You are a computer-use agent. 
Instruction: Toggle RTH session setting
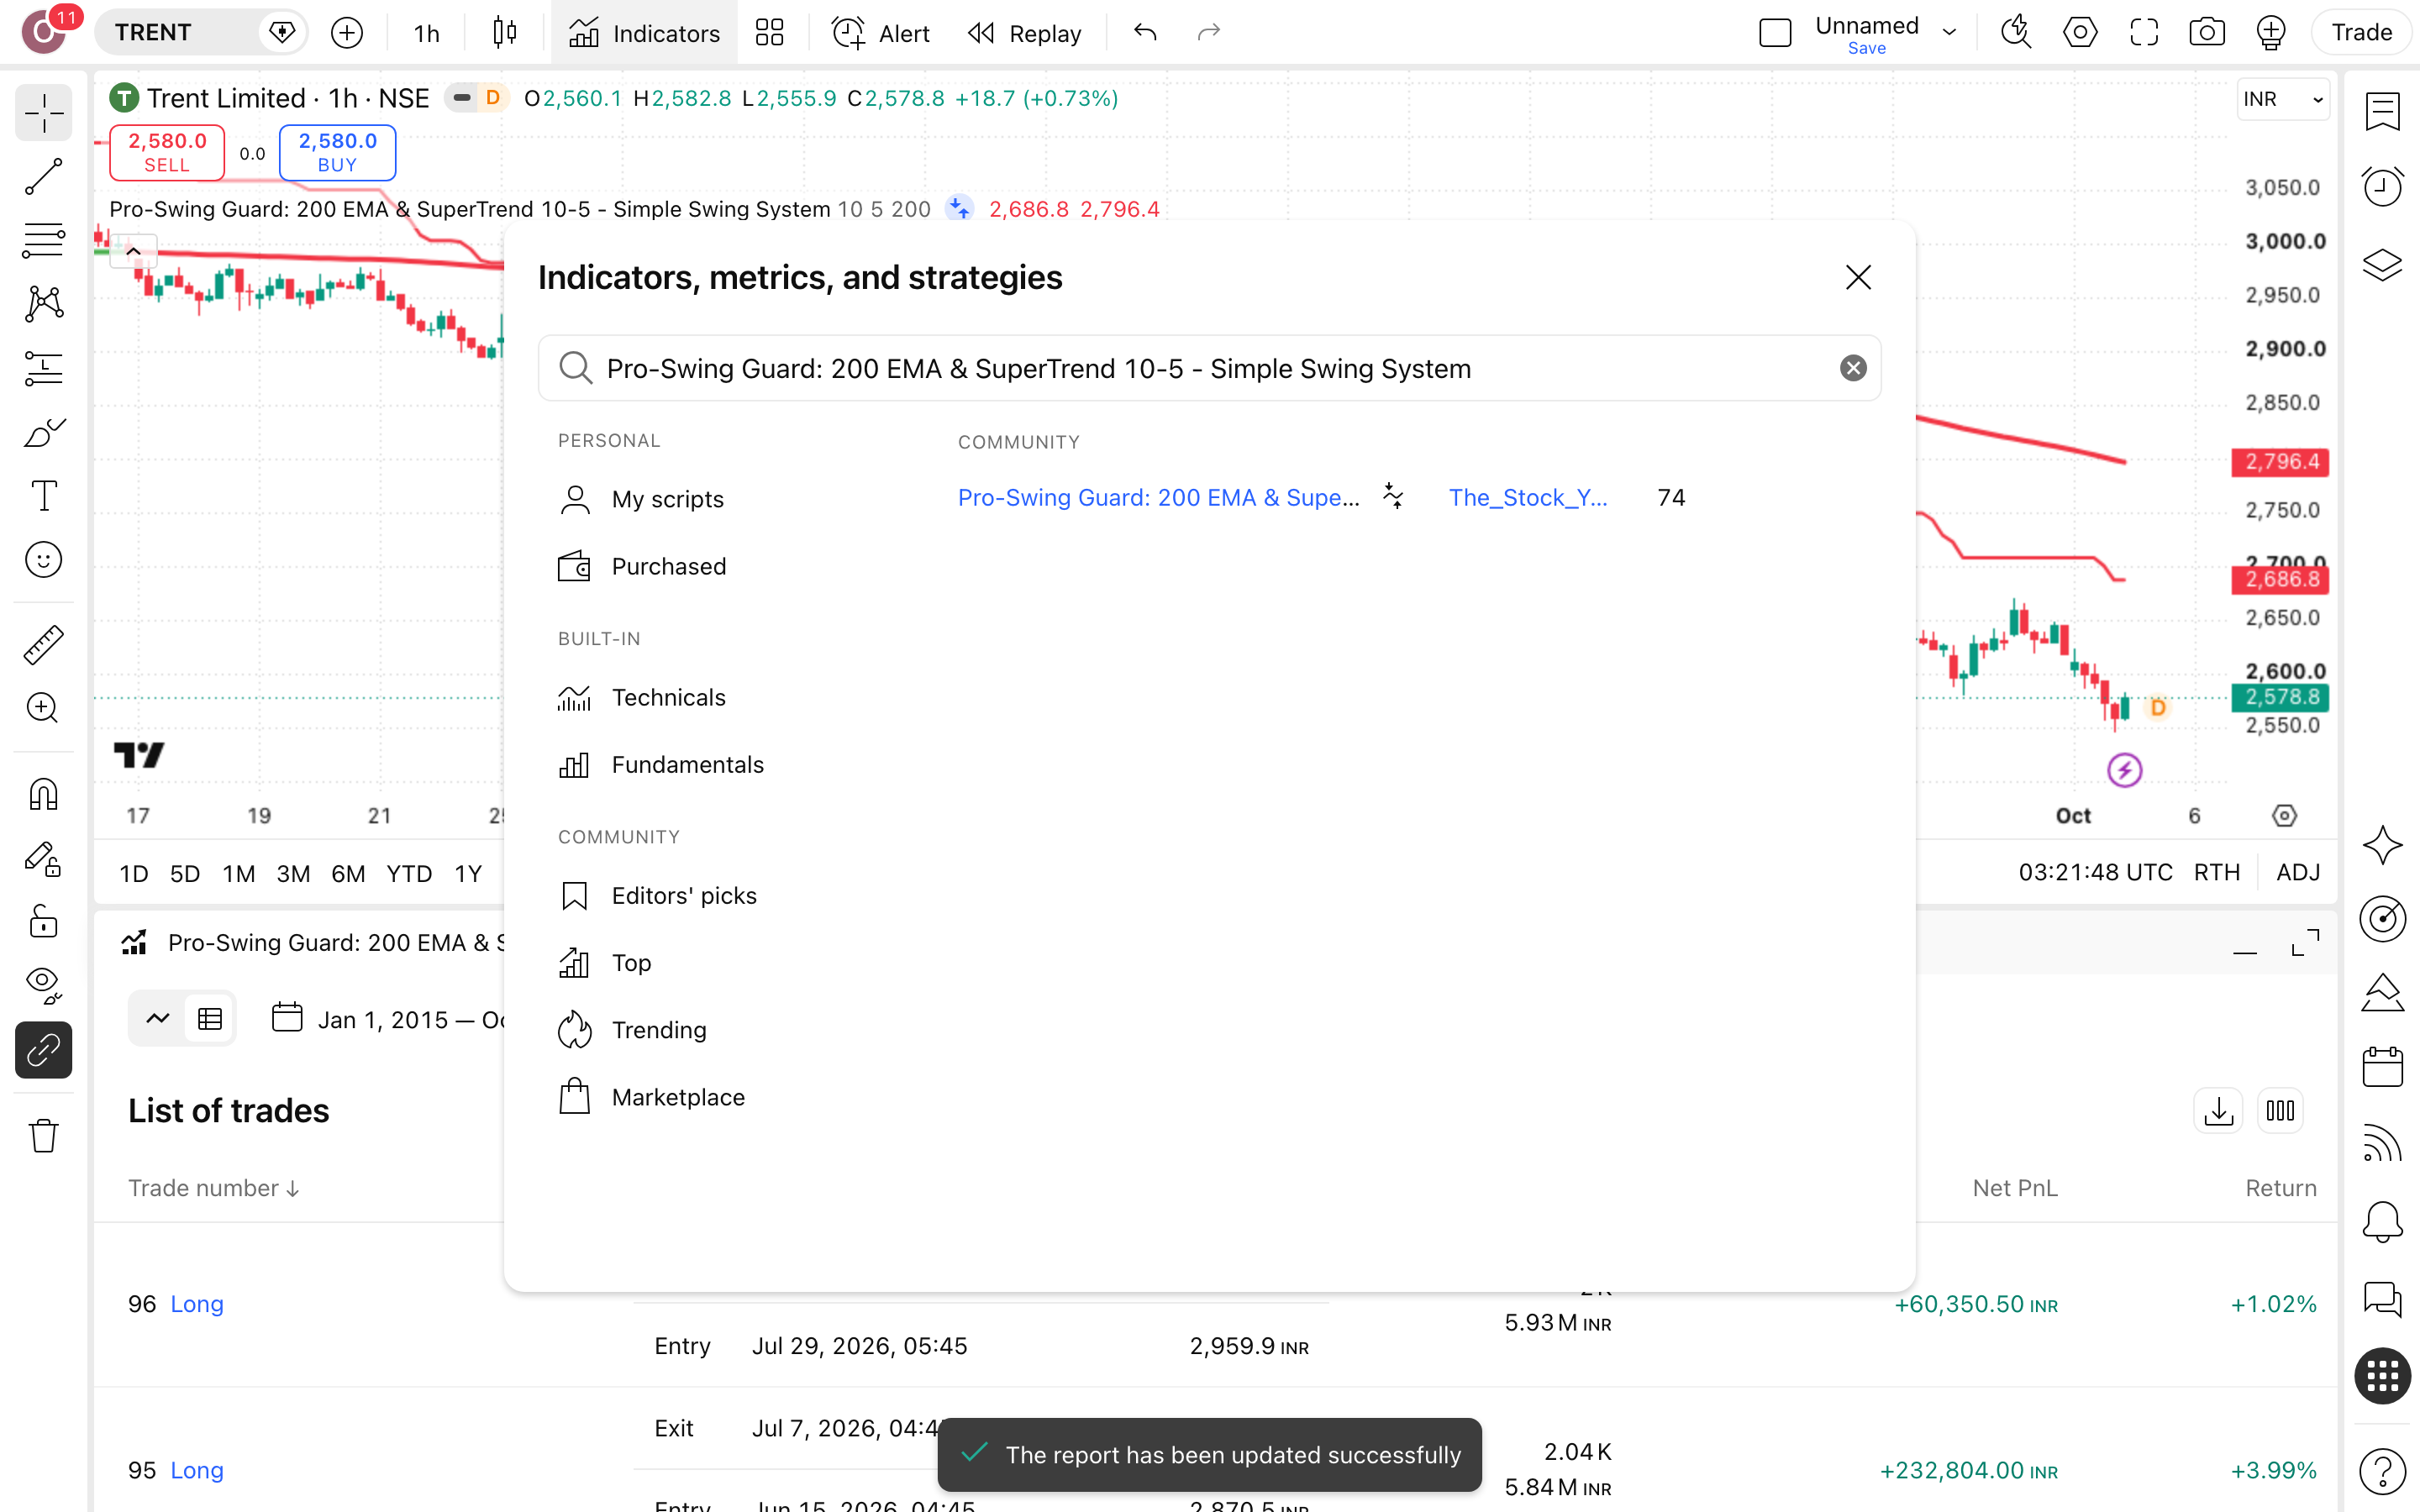2216,872
